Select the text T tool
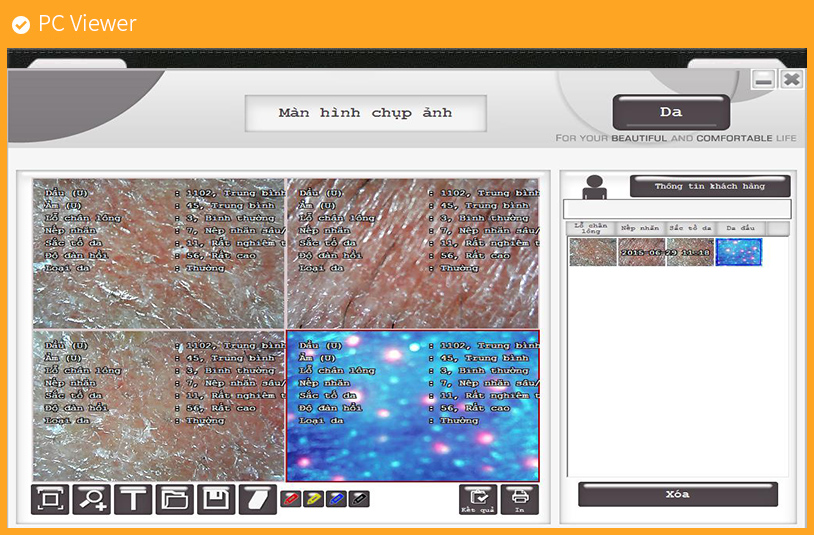The height and width of the screenshot is (535, 814). 133,499
